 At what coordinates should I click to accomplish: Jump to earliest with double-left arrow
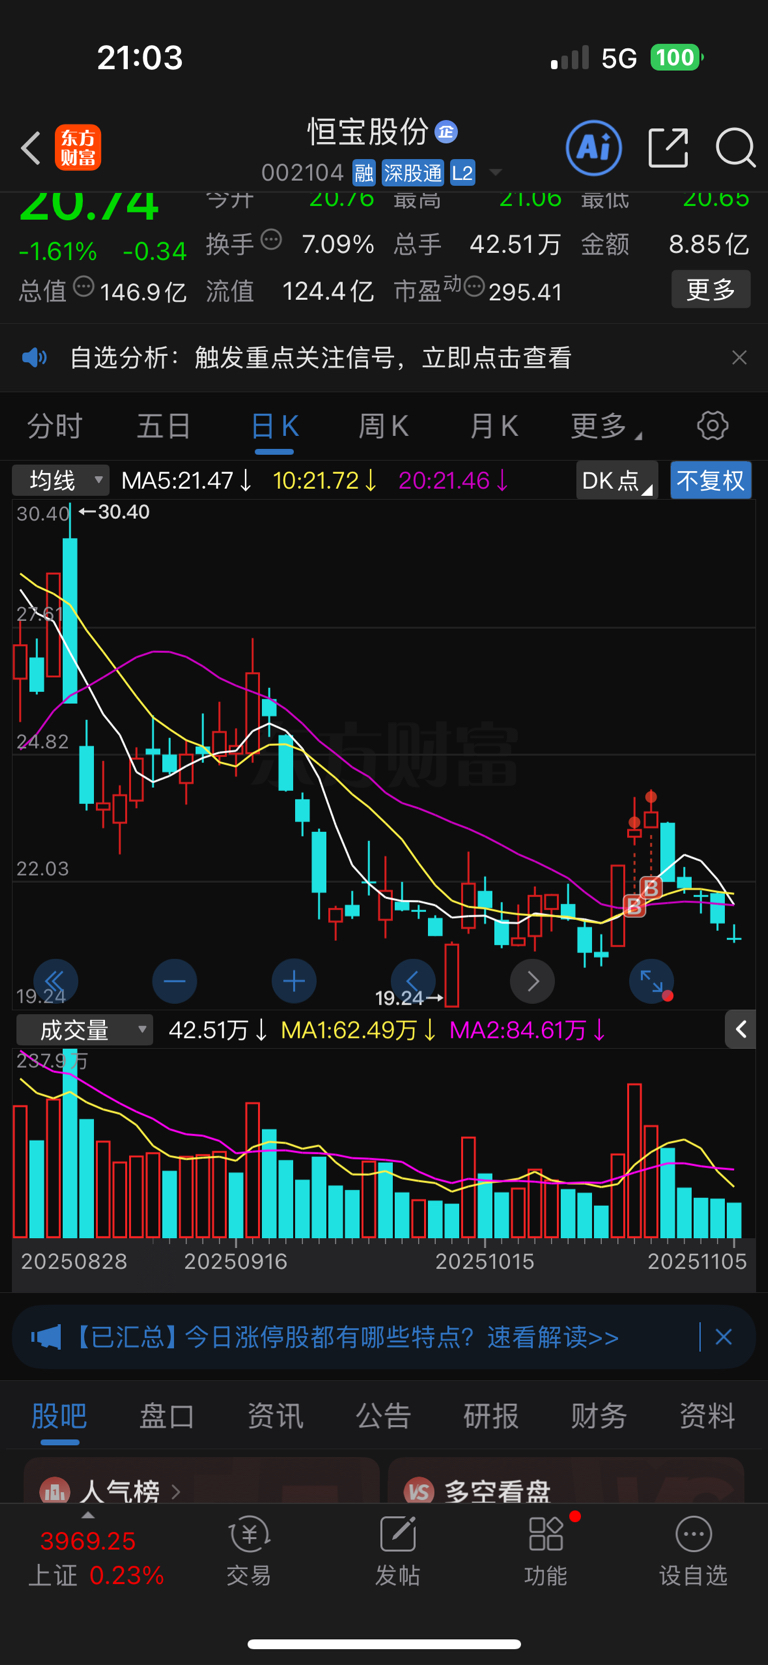coord(55,981)
